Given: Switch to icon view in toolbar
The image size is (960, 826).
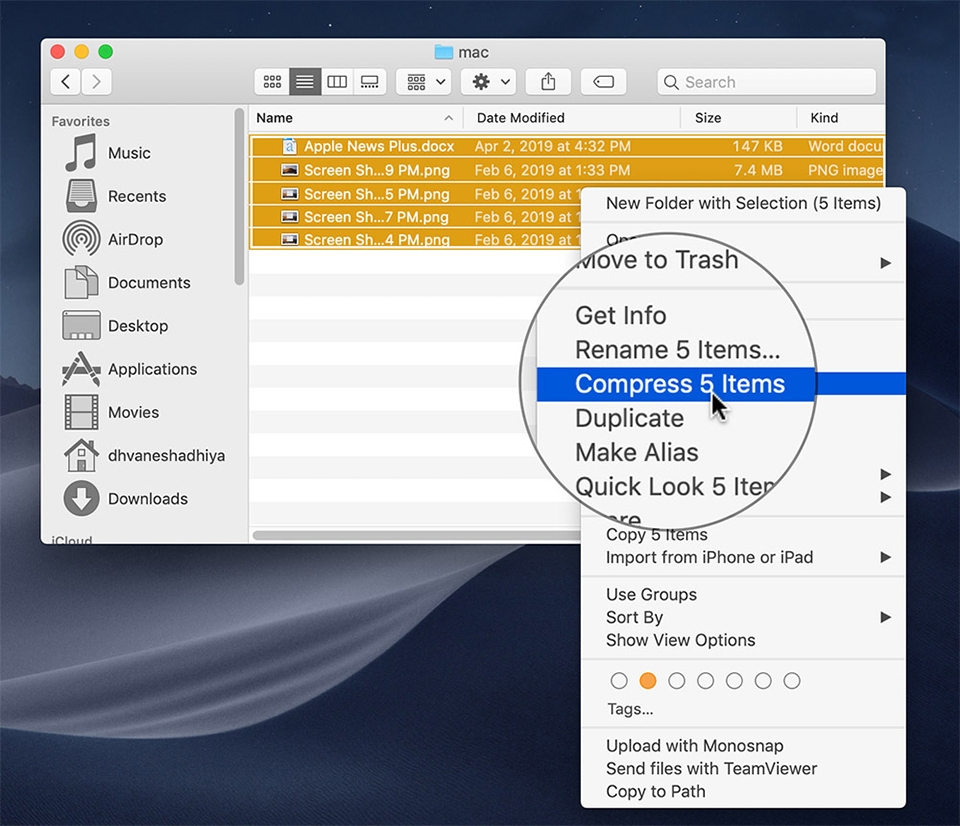Looking at the screenshot, I should tap(272, 82).
